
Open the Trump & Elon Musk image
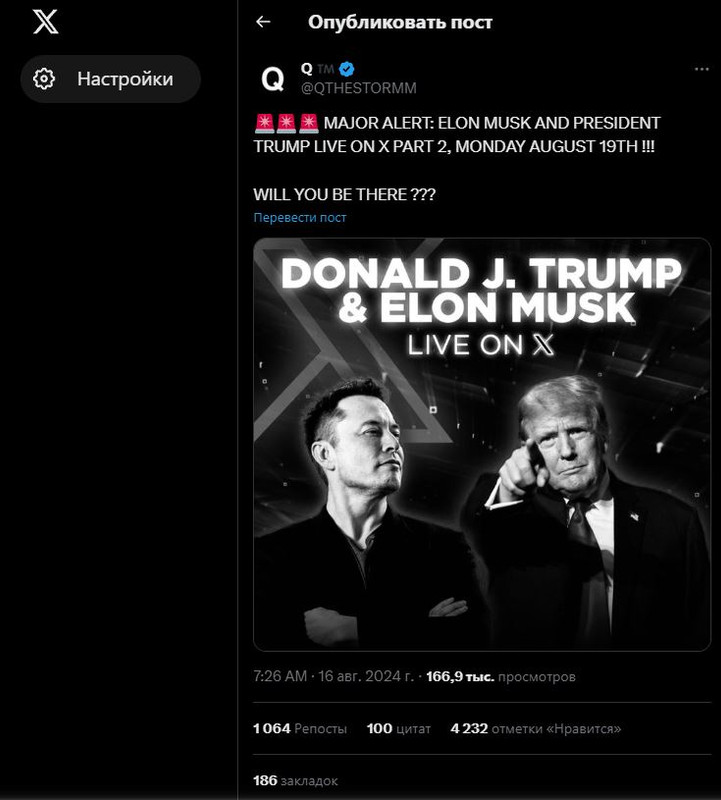(x=482, y=444)
